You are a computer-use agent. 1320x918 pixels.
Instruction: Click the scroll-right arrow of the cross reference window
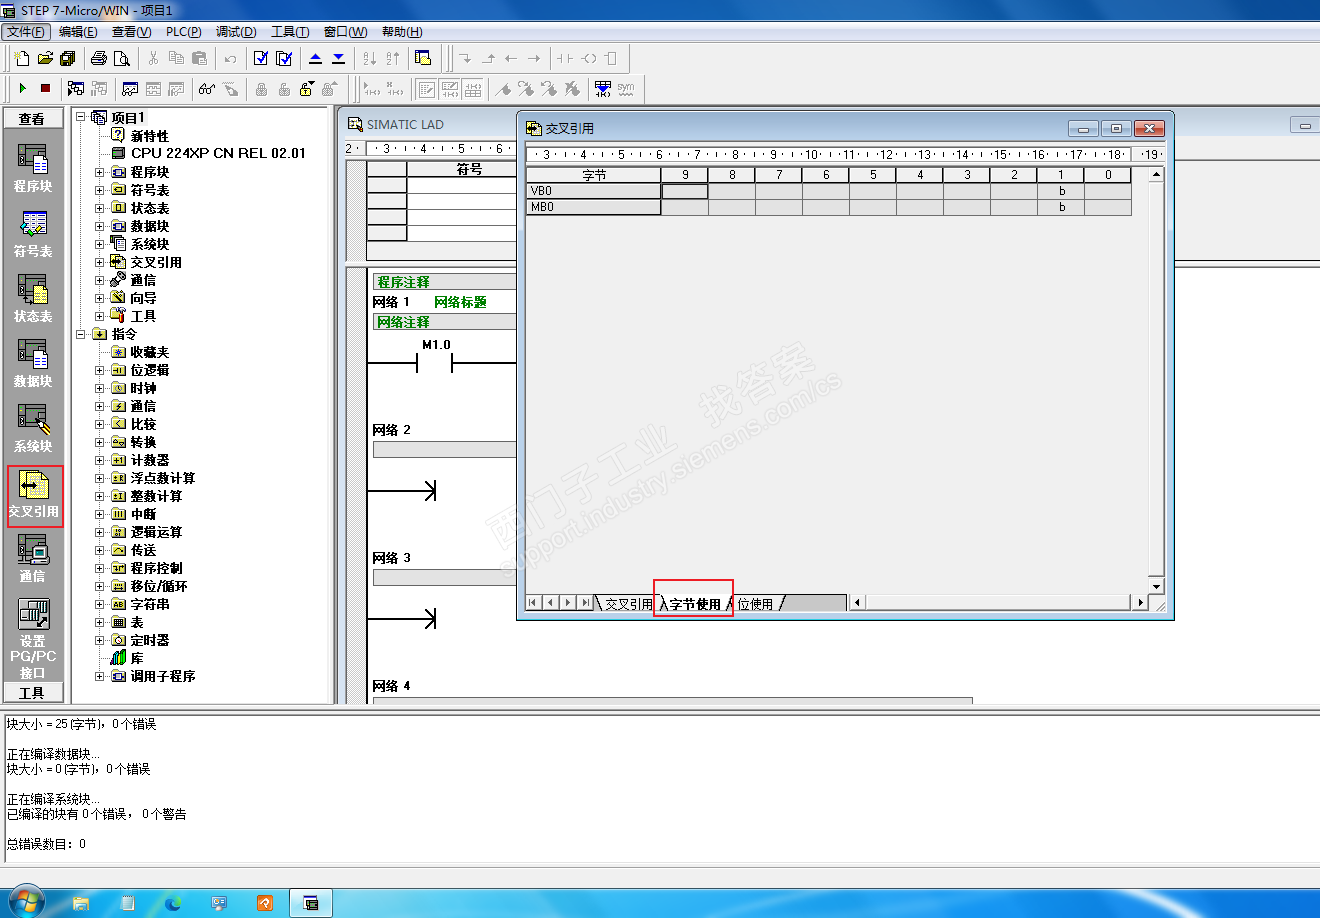pyautogui.click(x=1141, y=603)
